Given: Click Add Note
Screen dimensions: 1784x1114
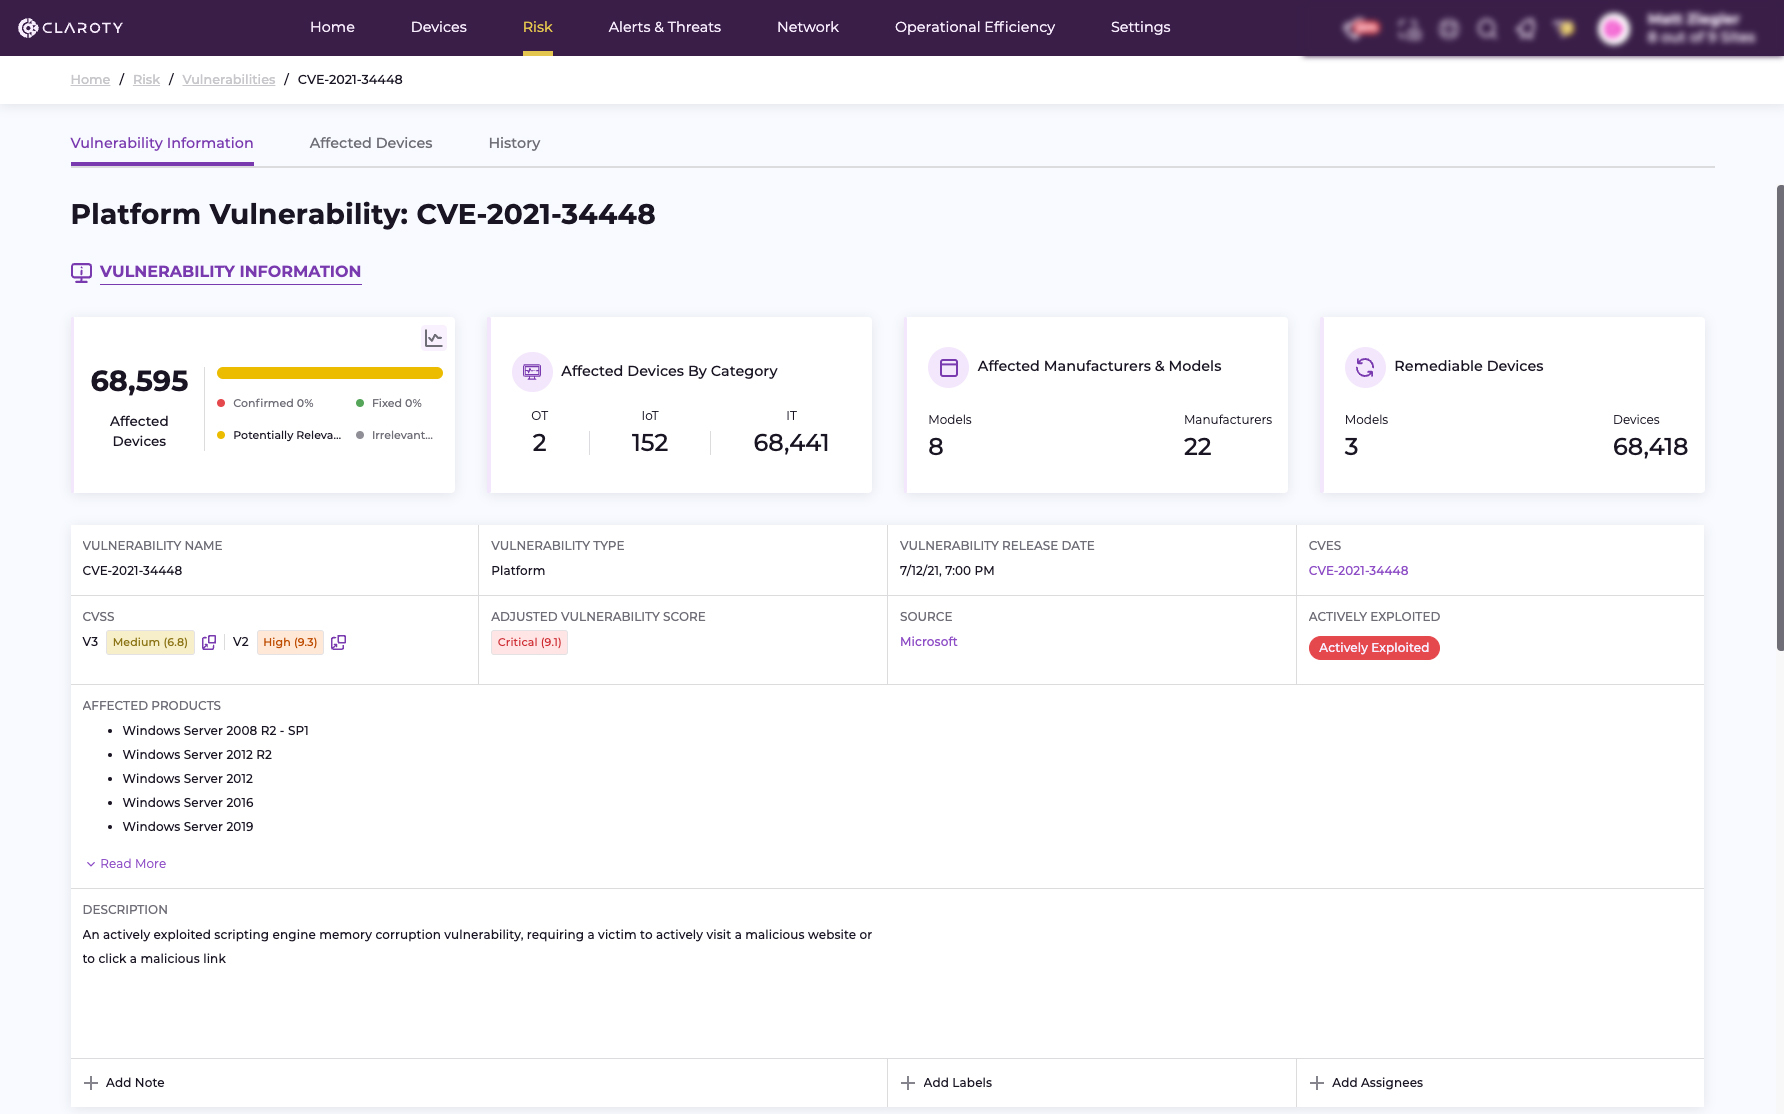Looking at the screenshot, I should pos(124,1083).
